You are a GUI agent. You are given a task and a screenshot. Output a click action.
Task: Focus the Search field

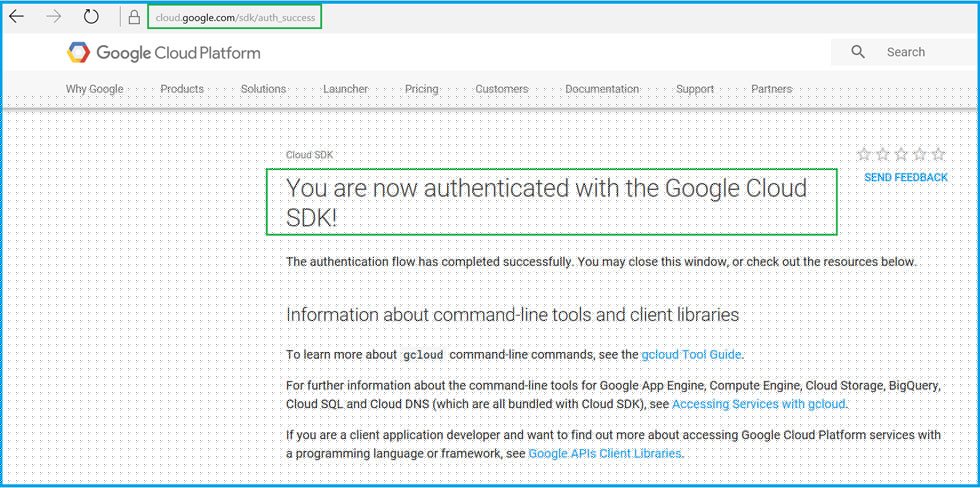coord(905,52)
